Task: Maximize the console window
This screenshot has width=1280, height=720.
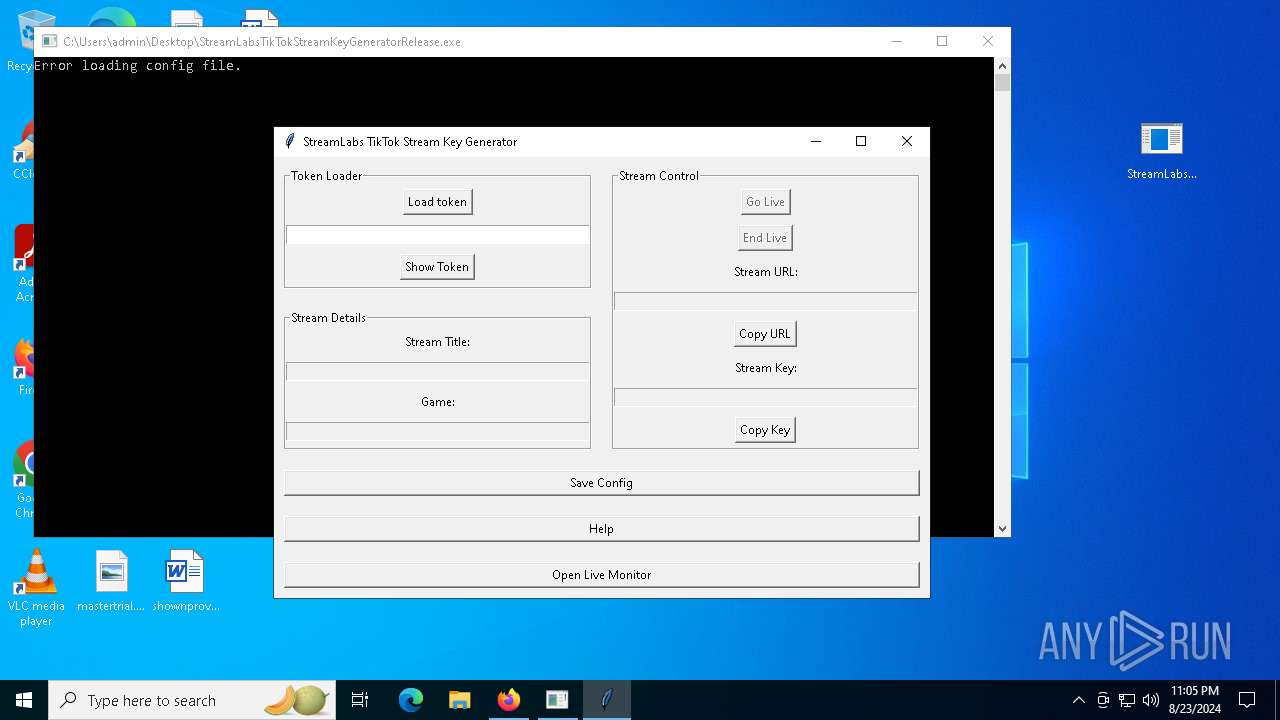Action: (x=942, y=41)
